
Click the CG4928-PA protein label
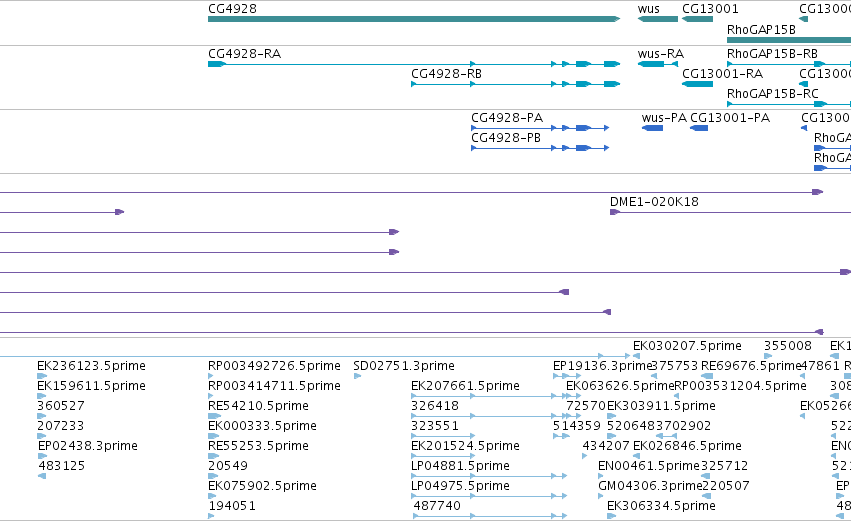[x=507, y=118]
